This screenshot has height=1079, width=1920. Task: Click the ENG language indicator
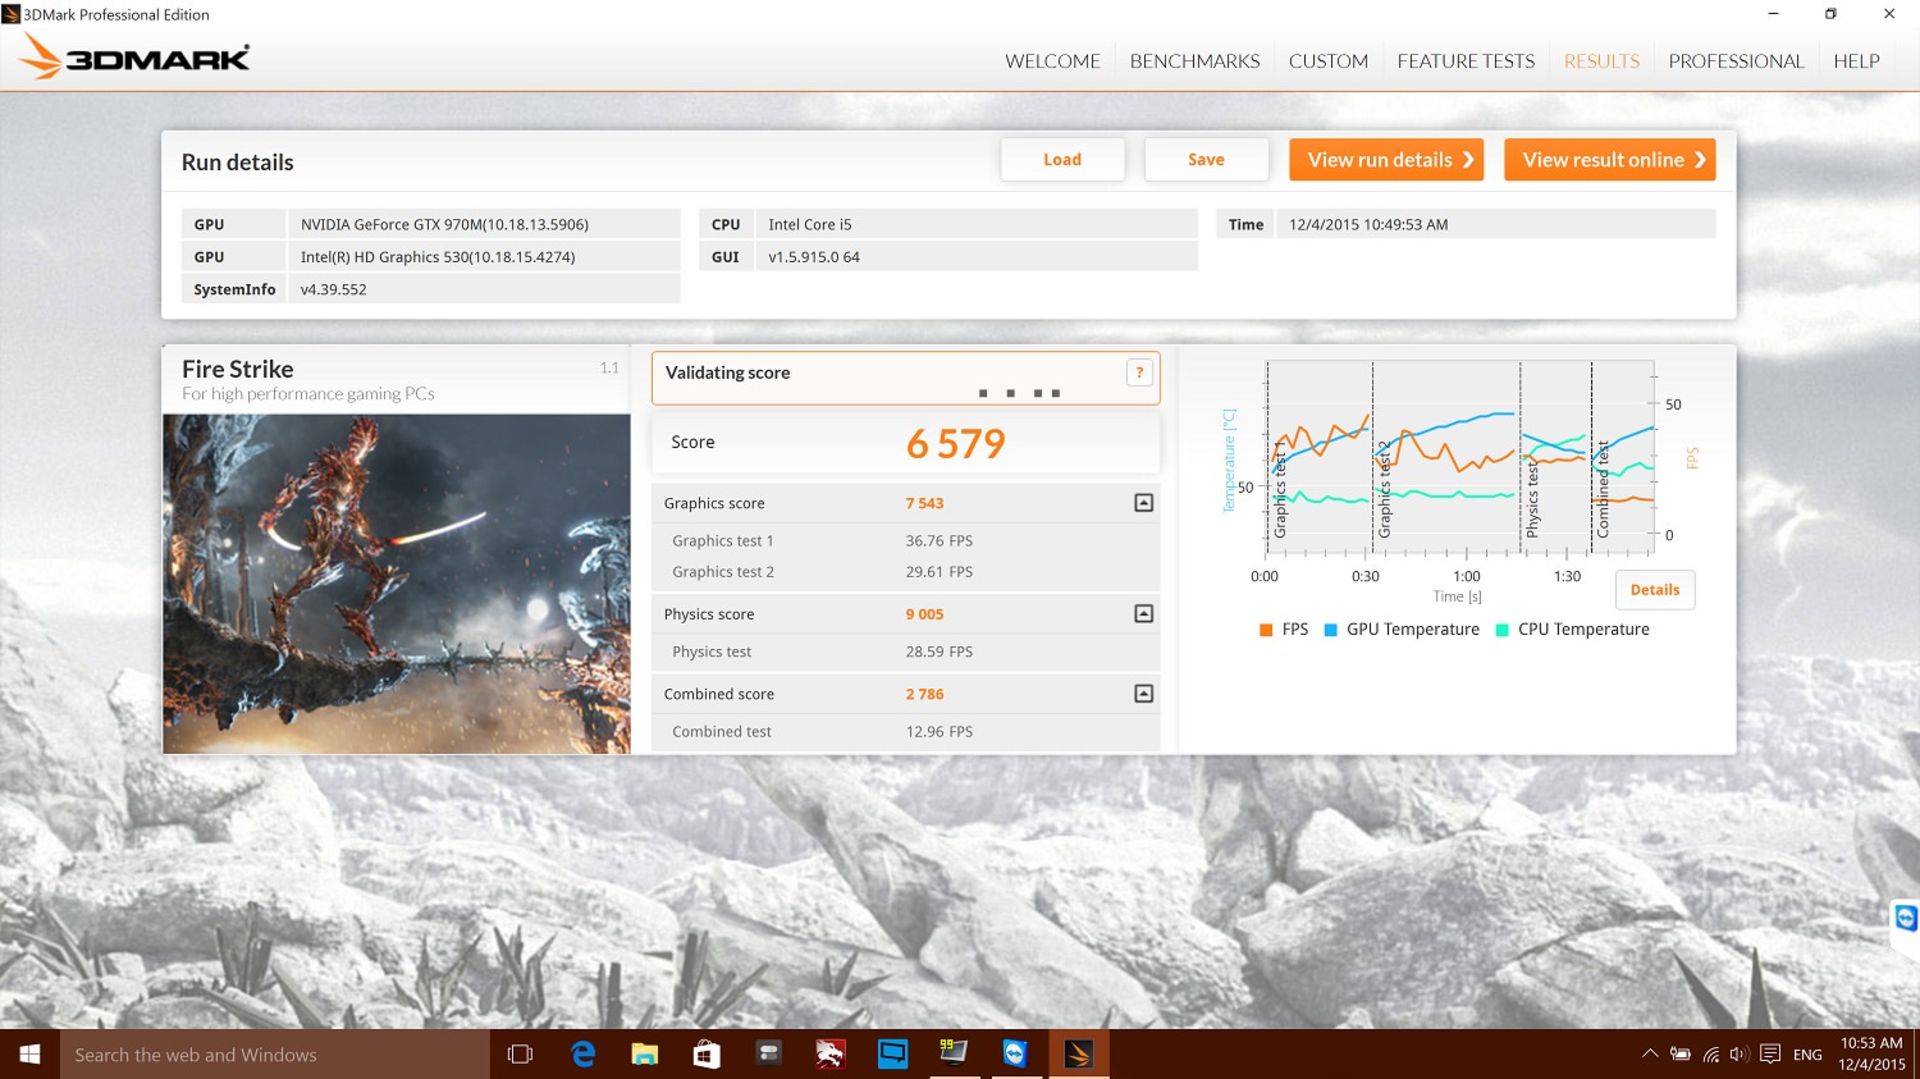tap(1807, 1055)
